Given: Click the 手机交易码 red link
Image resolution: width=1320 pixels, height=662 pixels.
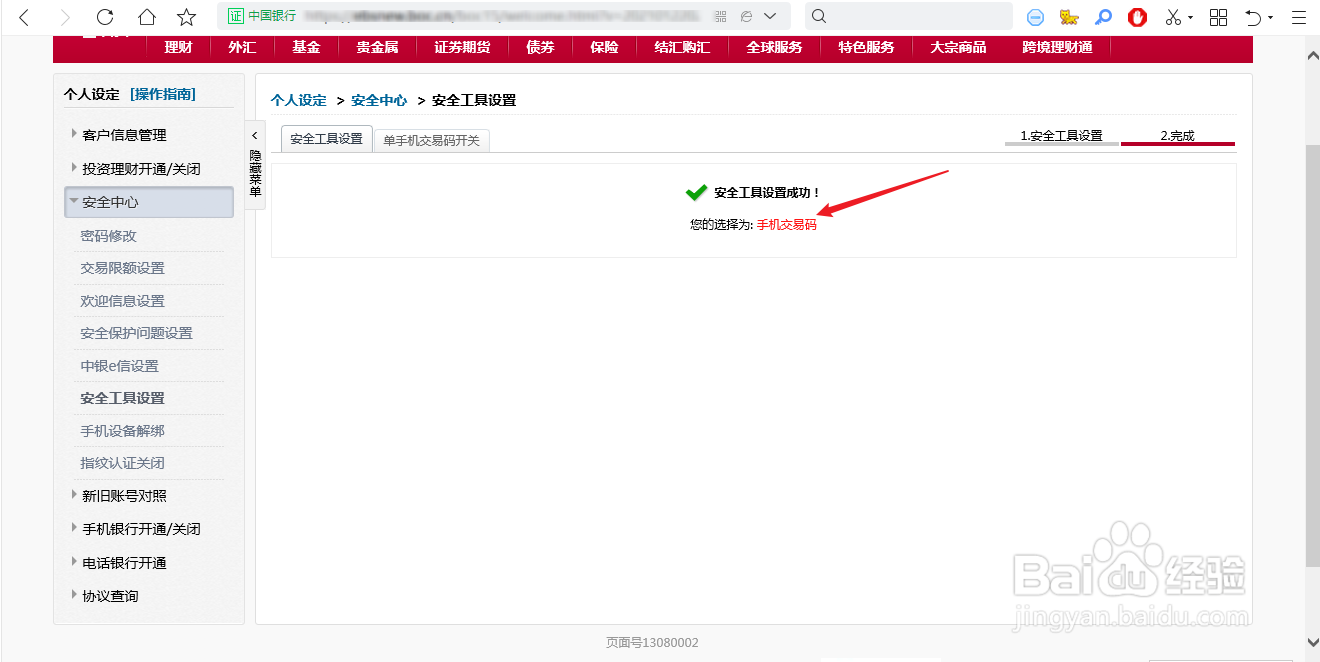Looking at the screenshot, I should [x=788, y=224].
